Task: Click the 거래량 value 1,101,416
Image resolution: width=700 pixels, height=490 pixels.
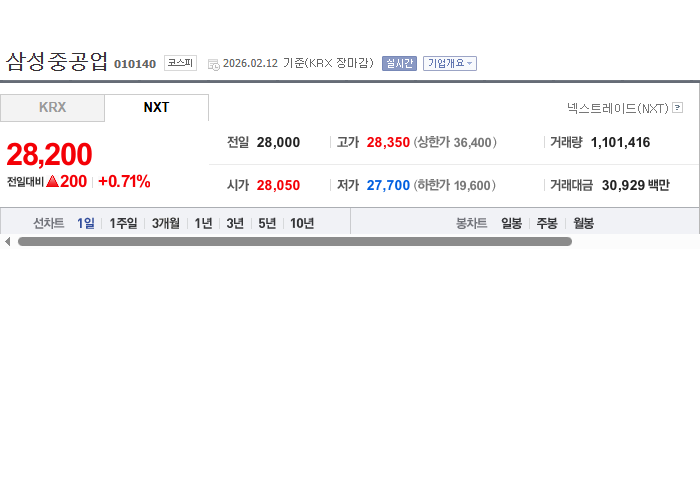Action: click(620, 142)
